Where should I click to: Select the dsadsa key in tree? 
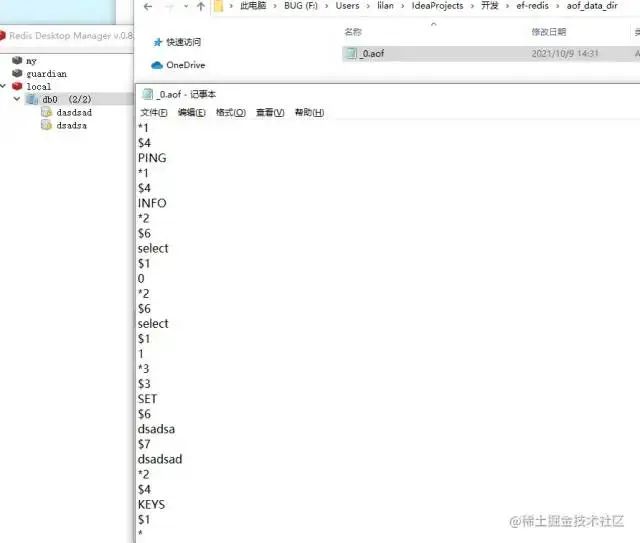tap(71, 125)
